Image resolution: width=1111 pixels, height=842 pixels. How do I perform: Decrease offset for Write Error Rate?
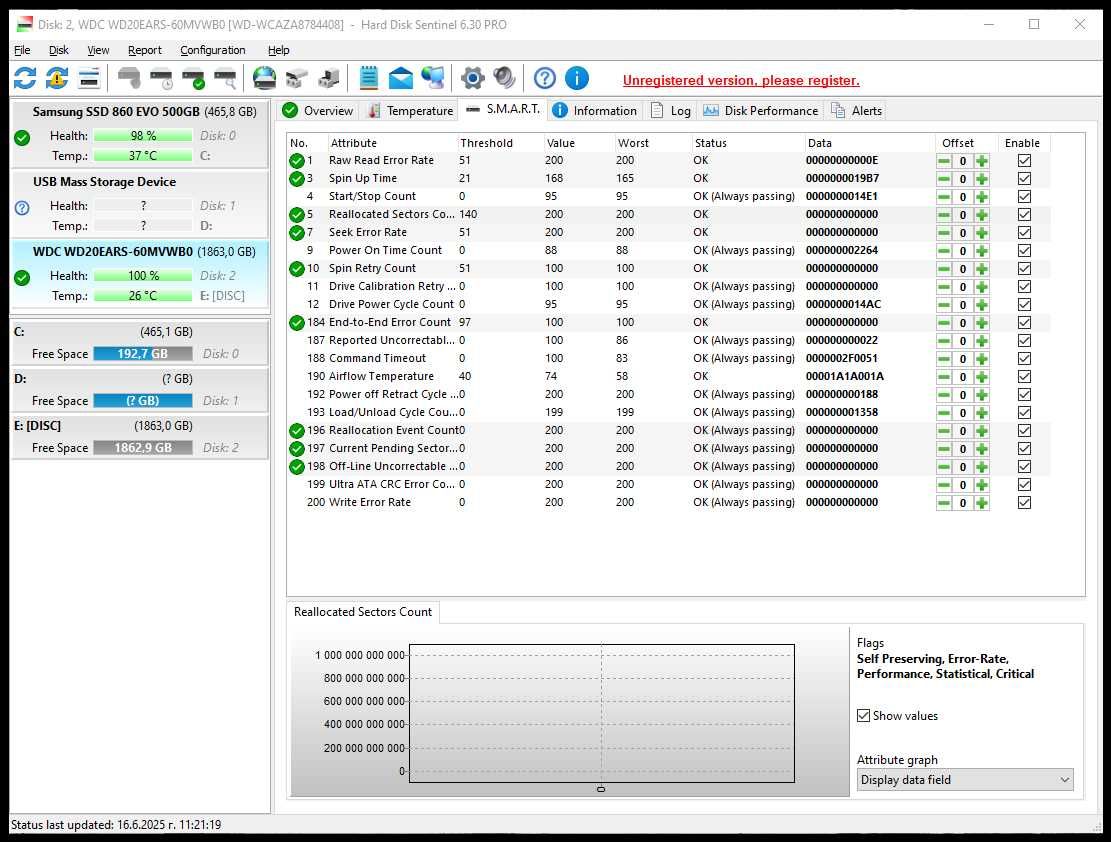click(944, 503)
